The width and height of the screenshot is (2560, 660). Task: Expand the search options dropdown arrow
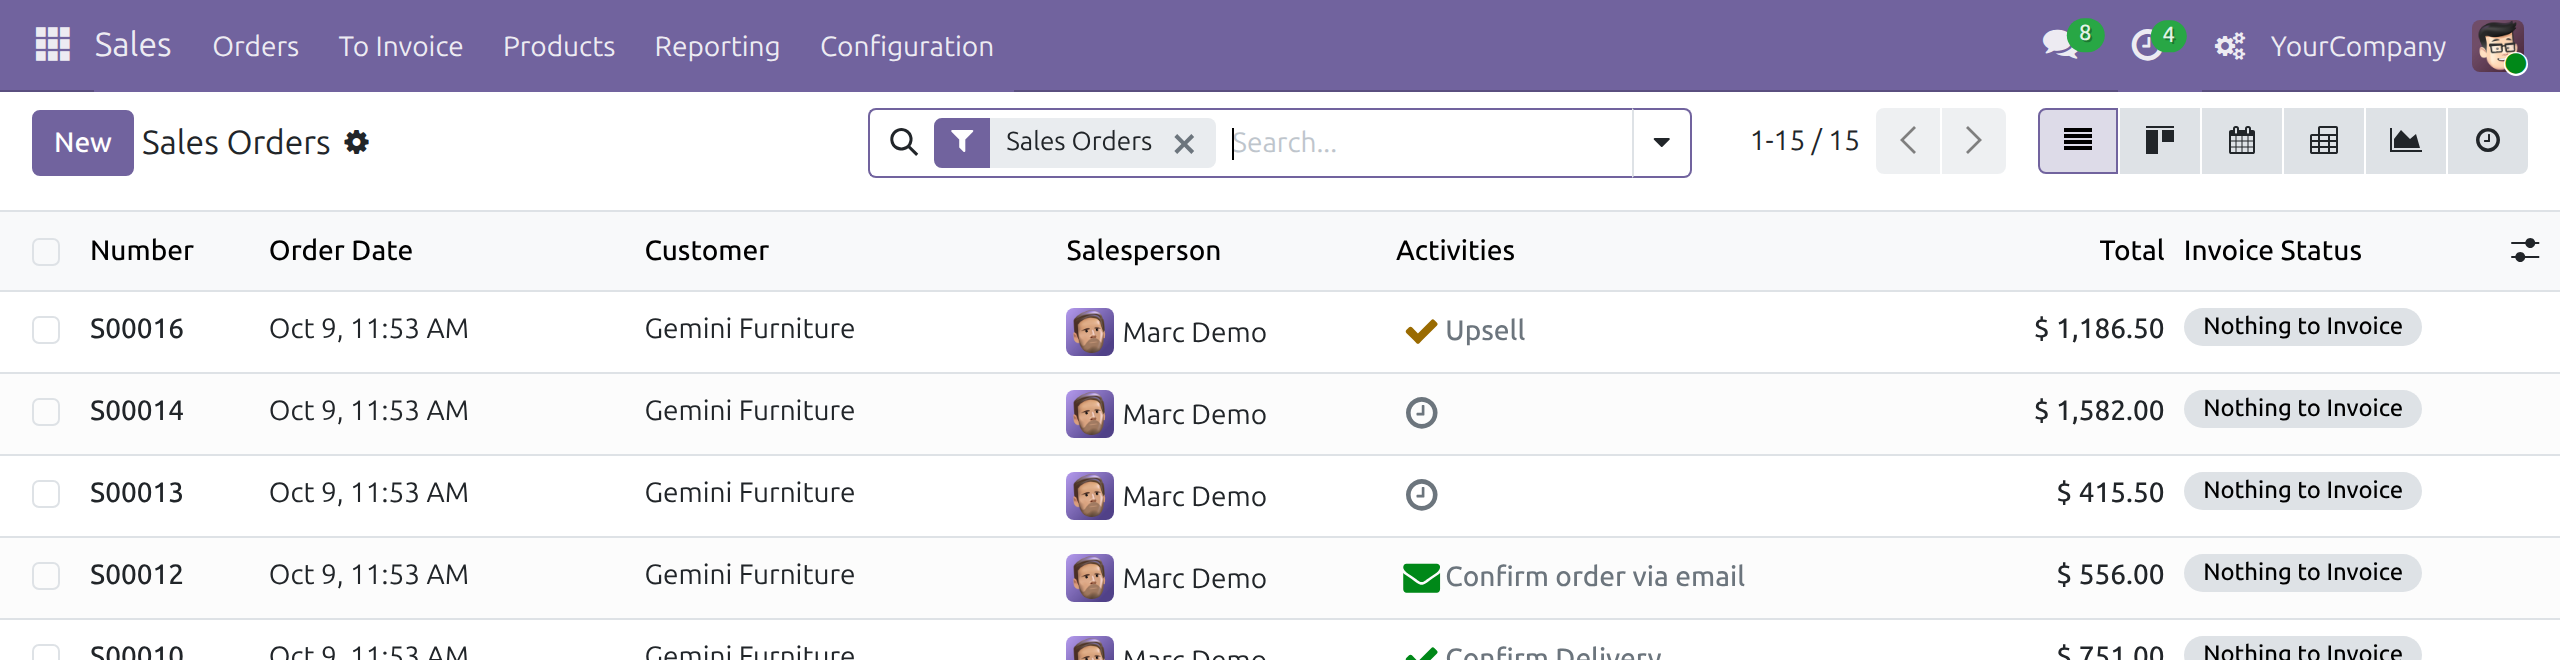(x=1661, y=142)
